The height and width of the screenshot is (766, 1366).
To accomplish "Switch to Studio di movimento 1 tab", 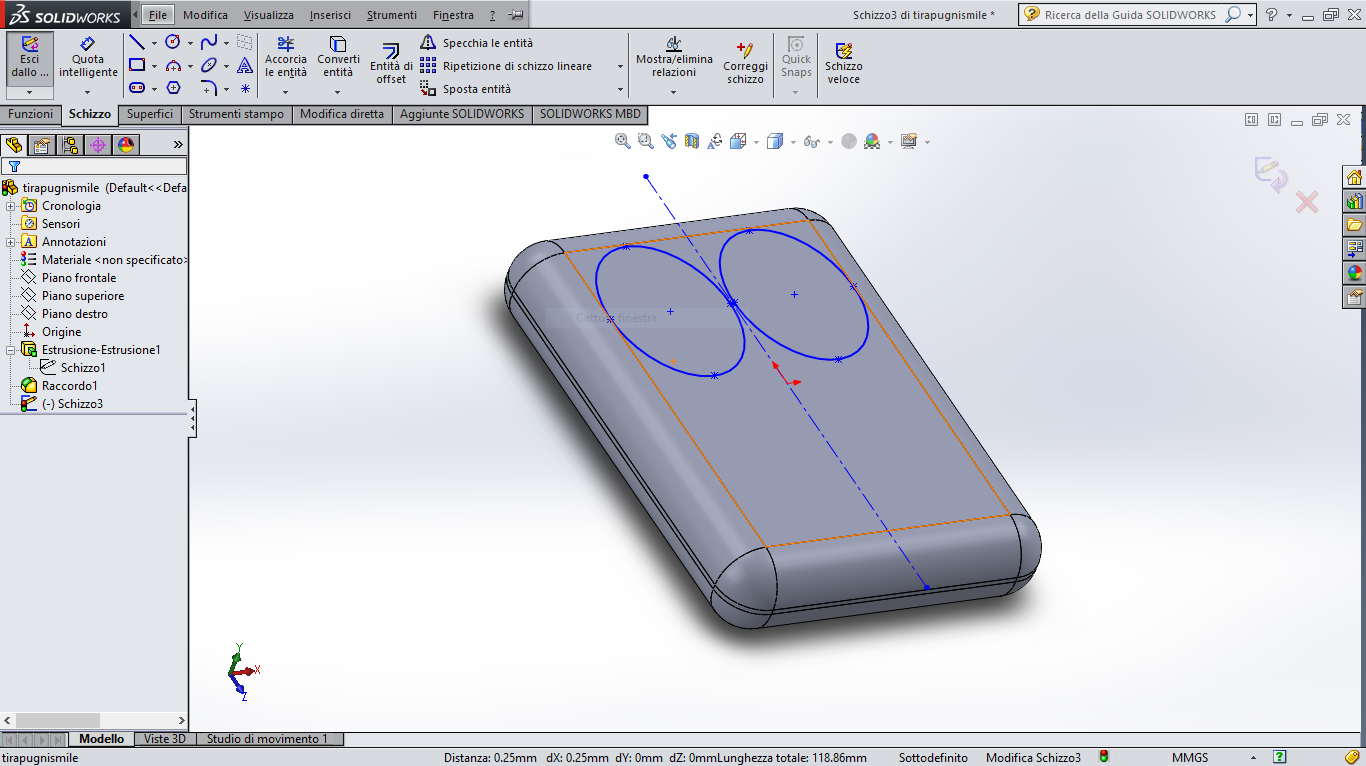I will coord(267,739).
